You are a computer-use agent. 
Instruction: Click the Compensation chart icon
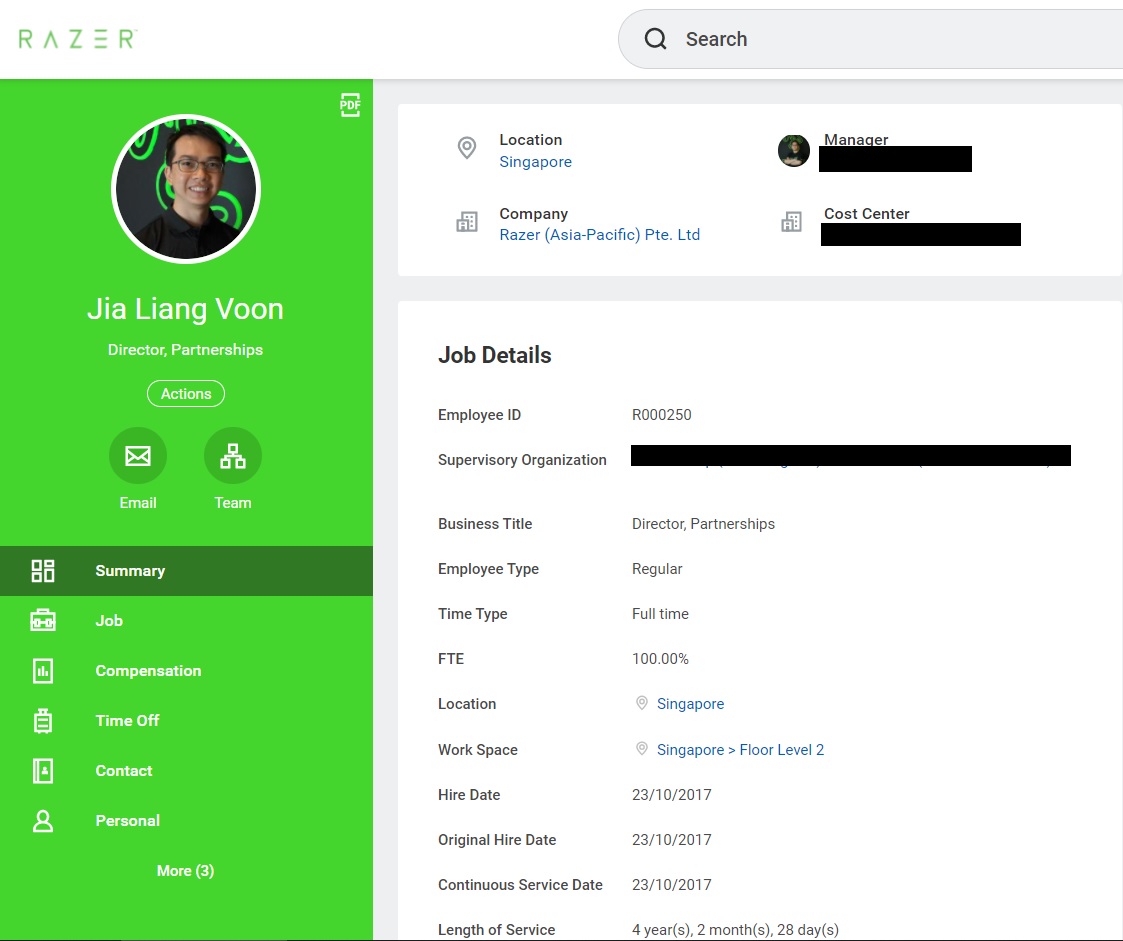point(43,671)
